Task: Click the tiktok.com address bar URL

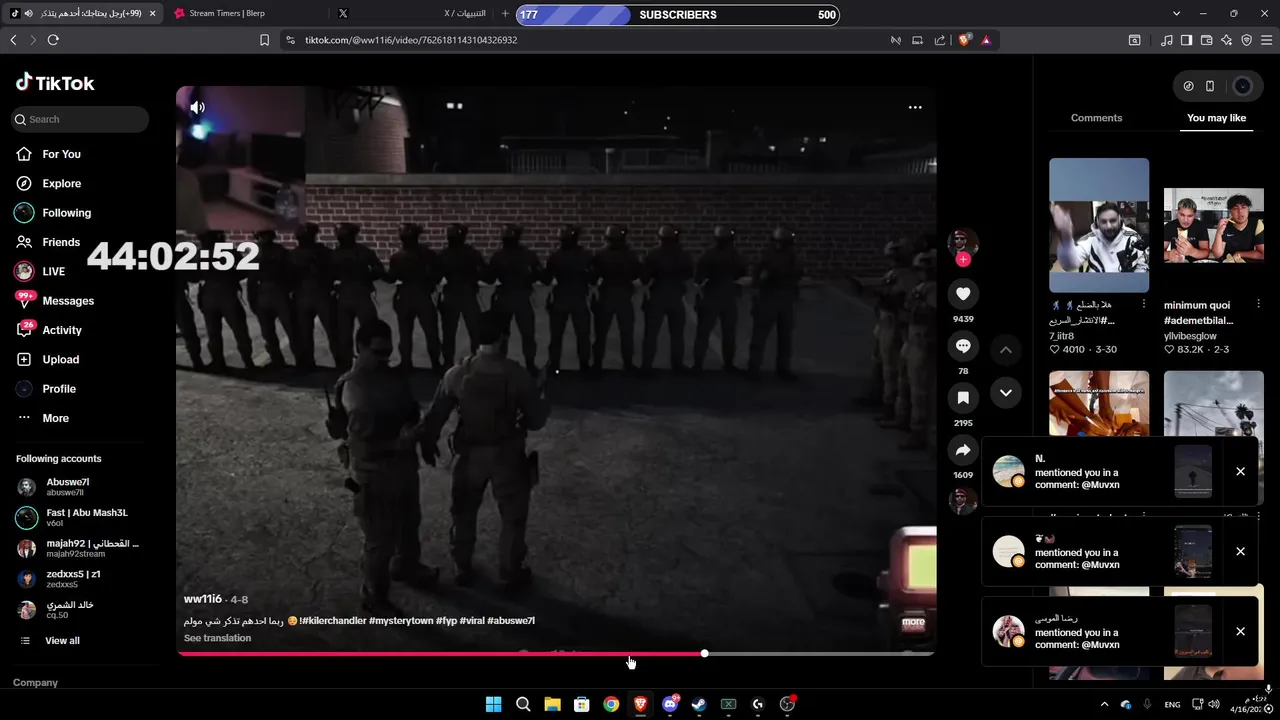Action: point(411,40)
